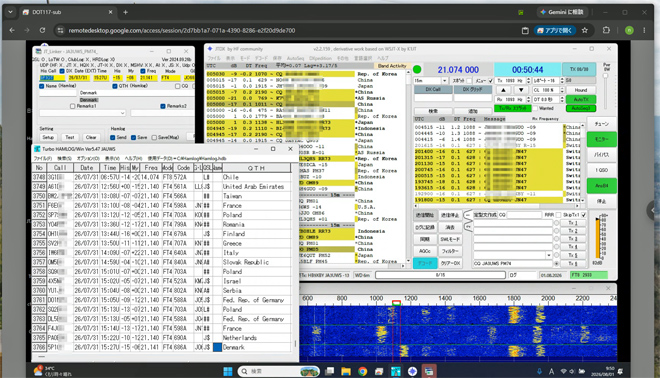Click the green status indicator beside the frequency
Screen dimensions: 660x378
coord(417,69)
